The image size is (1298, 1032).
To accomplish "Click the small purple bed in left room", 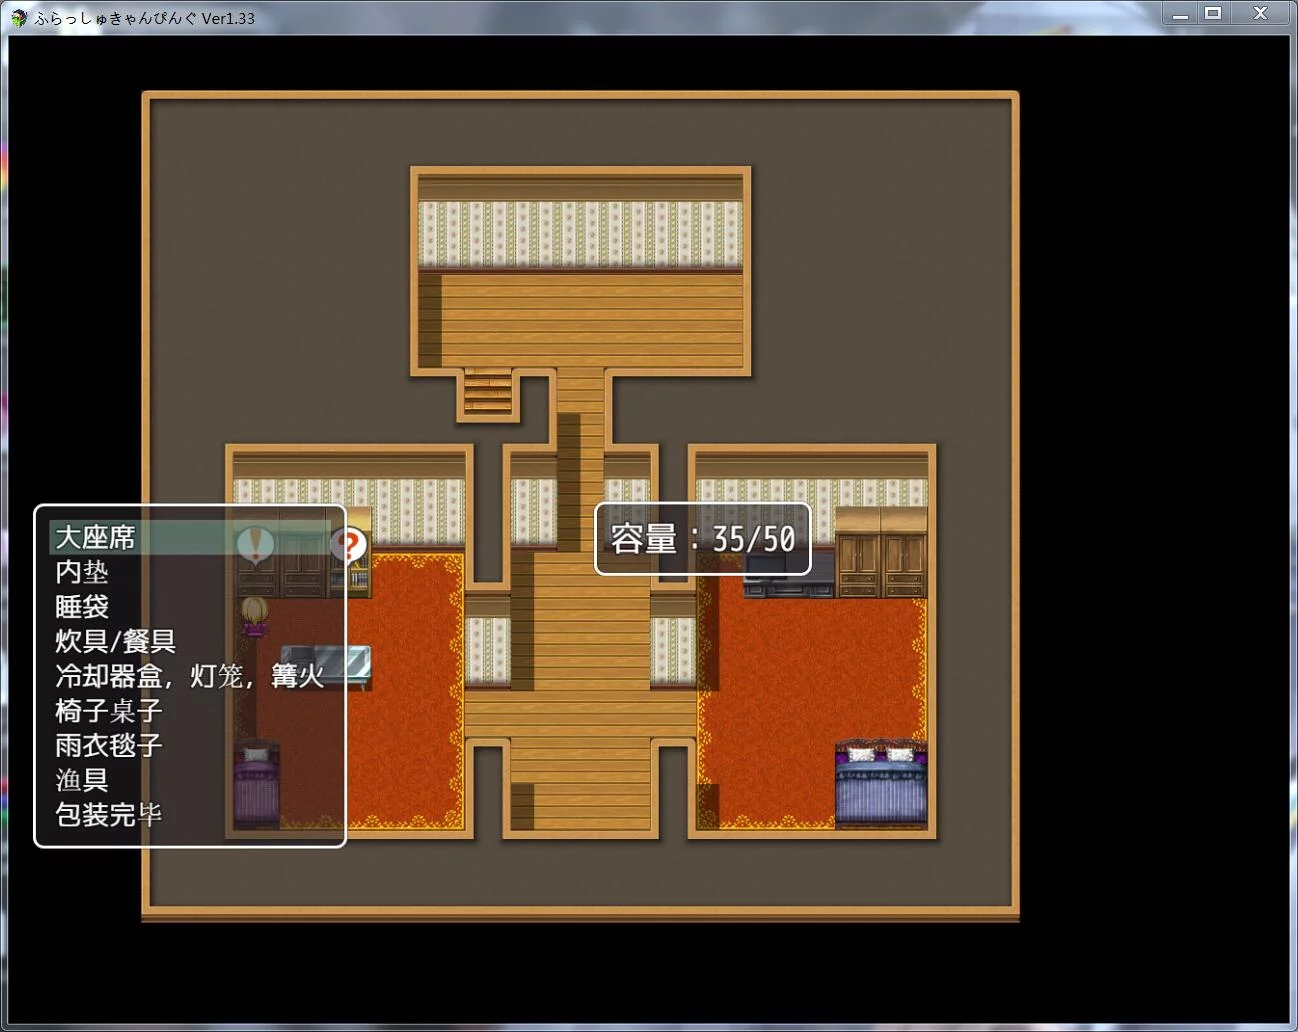I will (x=256, y=784).
